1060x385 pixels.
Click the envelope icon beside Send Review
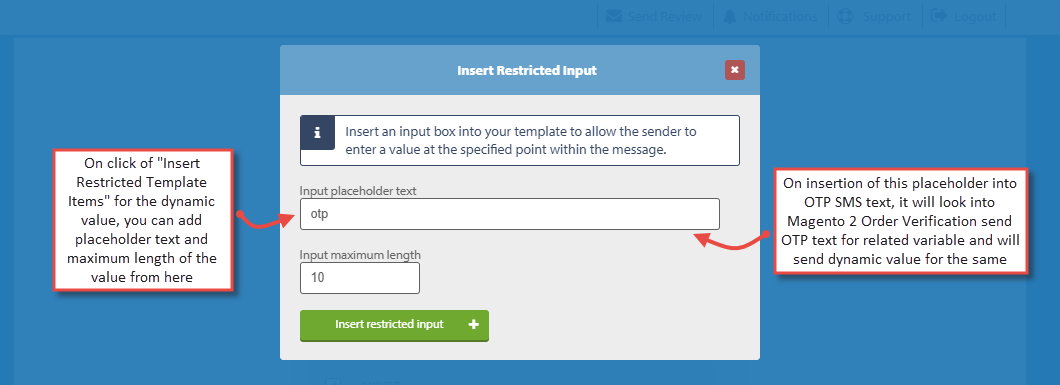point(613,16)
